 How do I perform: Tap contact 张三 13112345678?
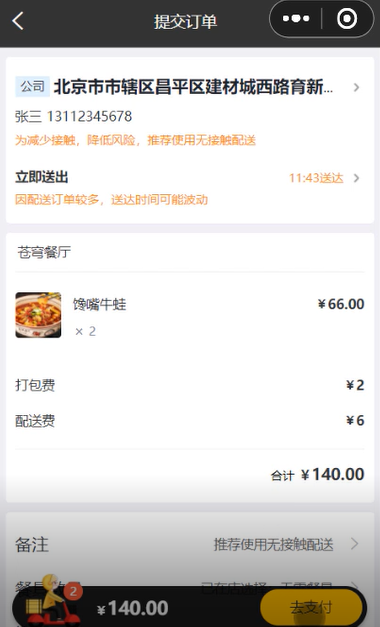(73, 116)
